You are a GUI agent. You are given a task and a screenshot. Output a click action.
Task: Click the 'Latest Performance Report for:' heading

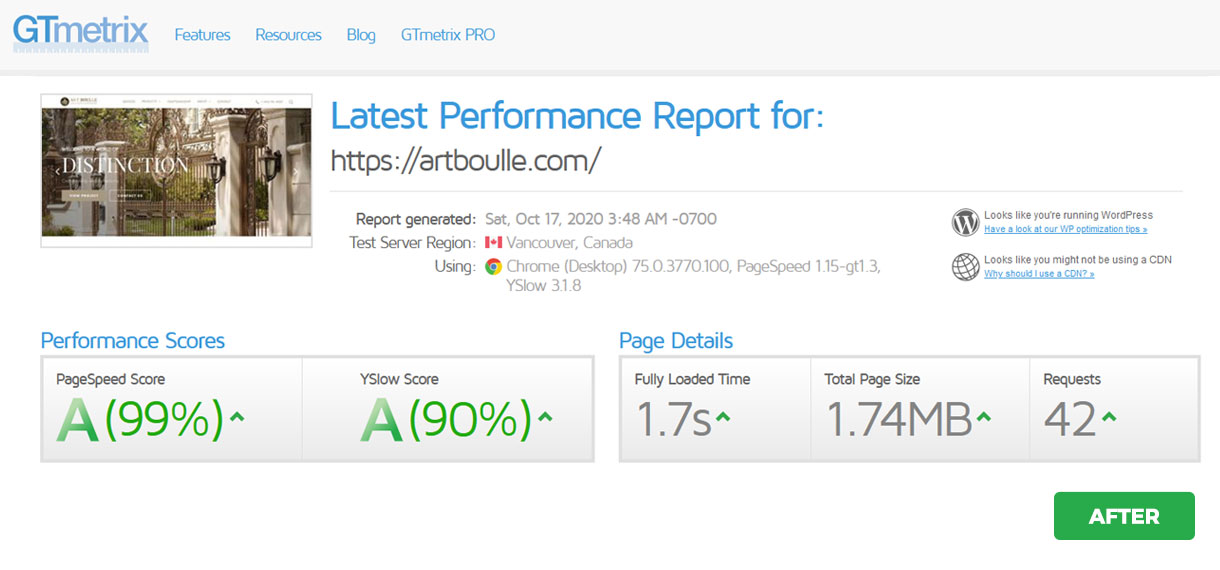click(x=577, y=117)
